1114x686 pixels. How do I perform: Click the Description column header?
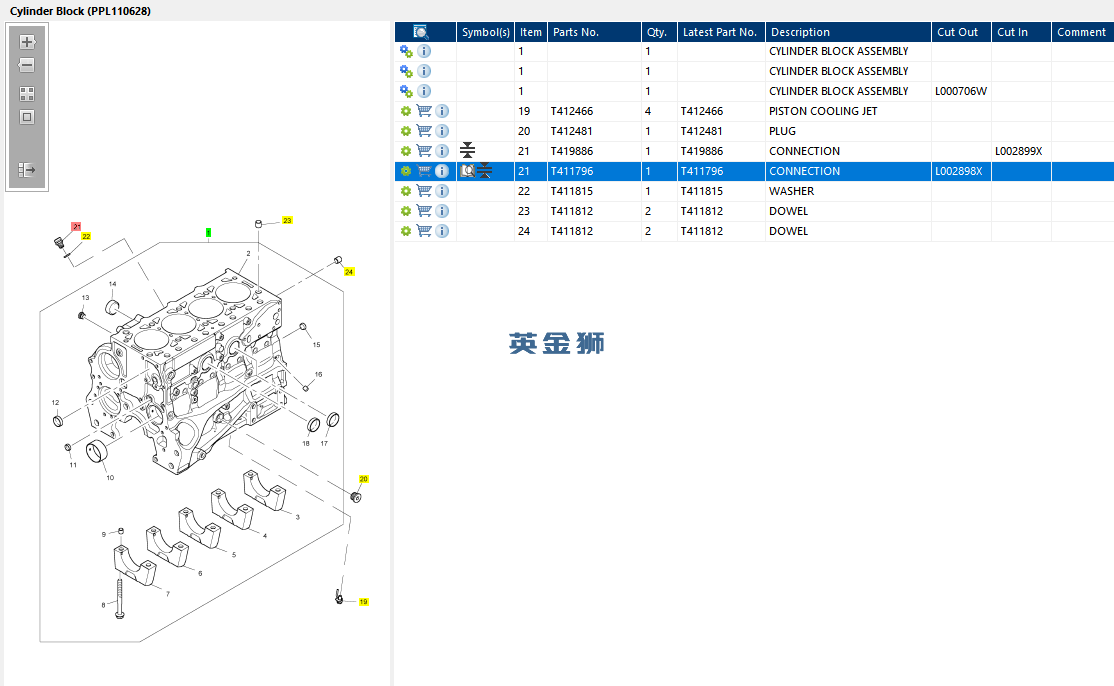(x=800, y=32)
